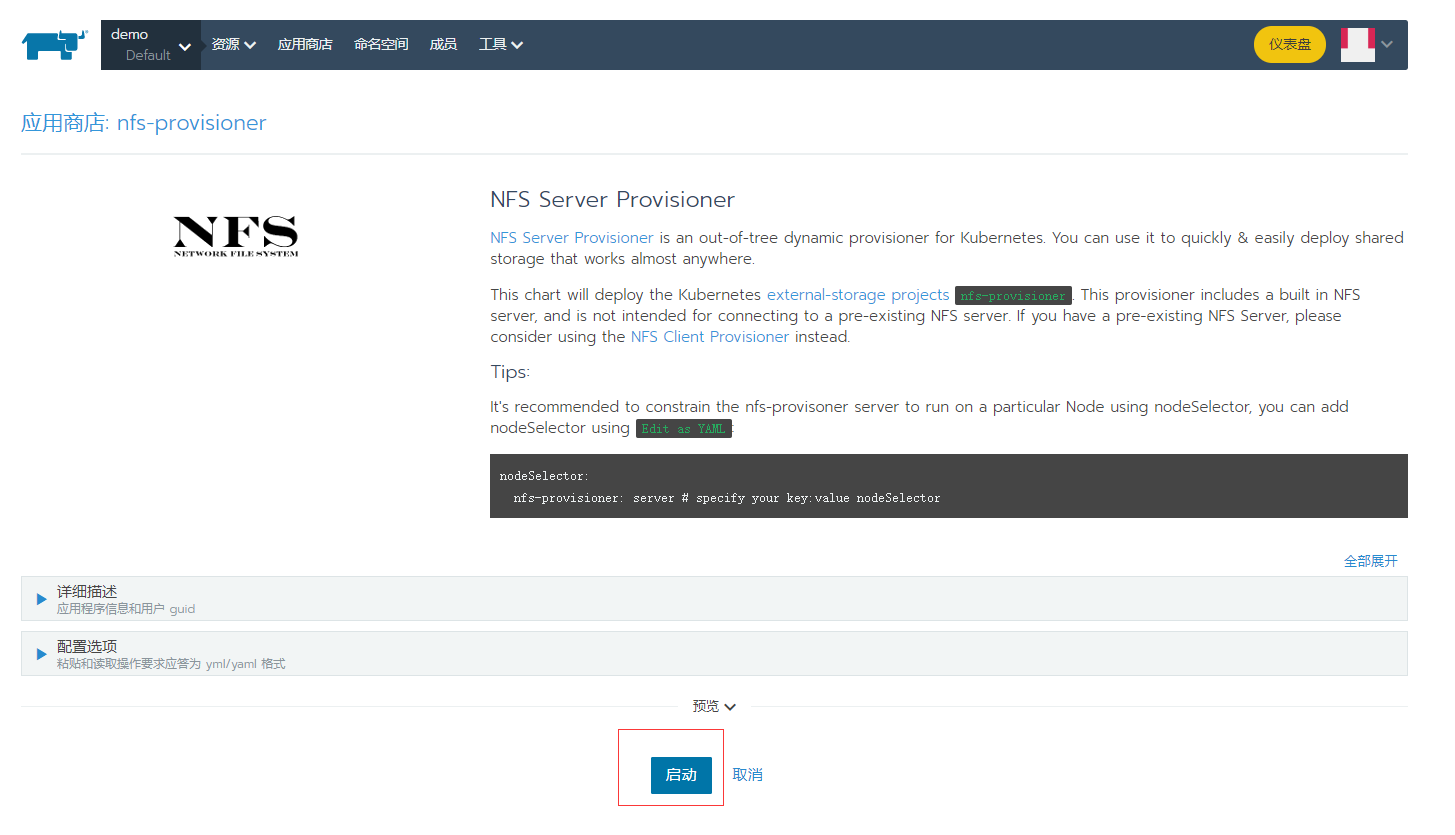Viewport: 1455px width, 835px height.
Task: Expand the 配置选项 section
Action: click(x=714, y=653)
